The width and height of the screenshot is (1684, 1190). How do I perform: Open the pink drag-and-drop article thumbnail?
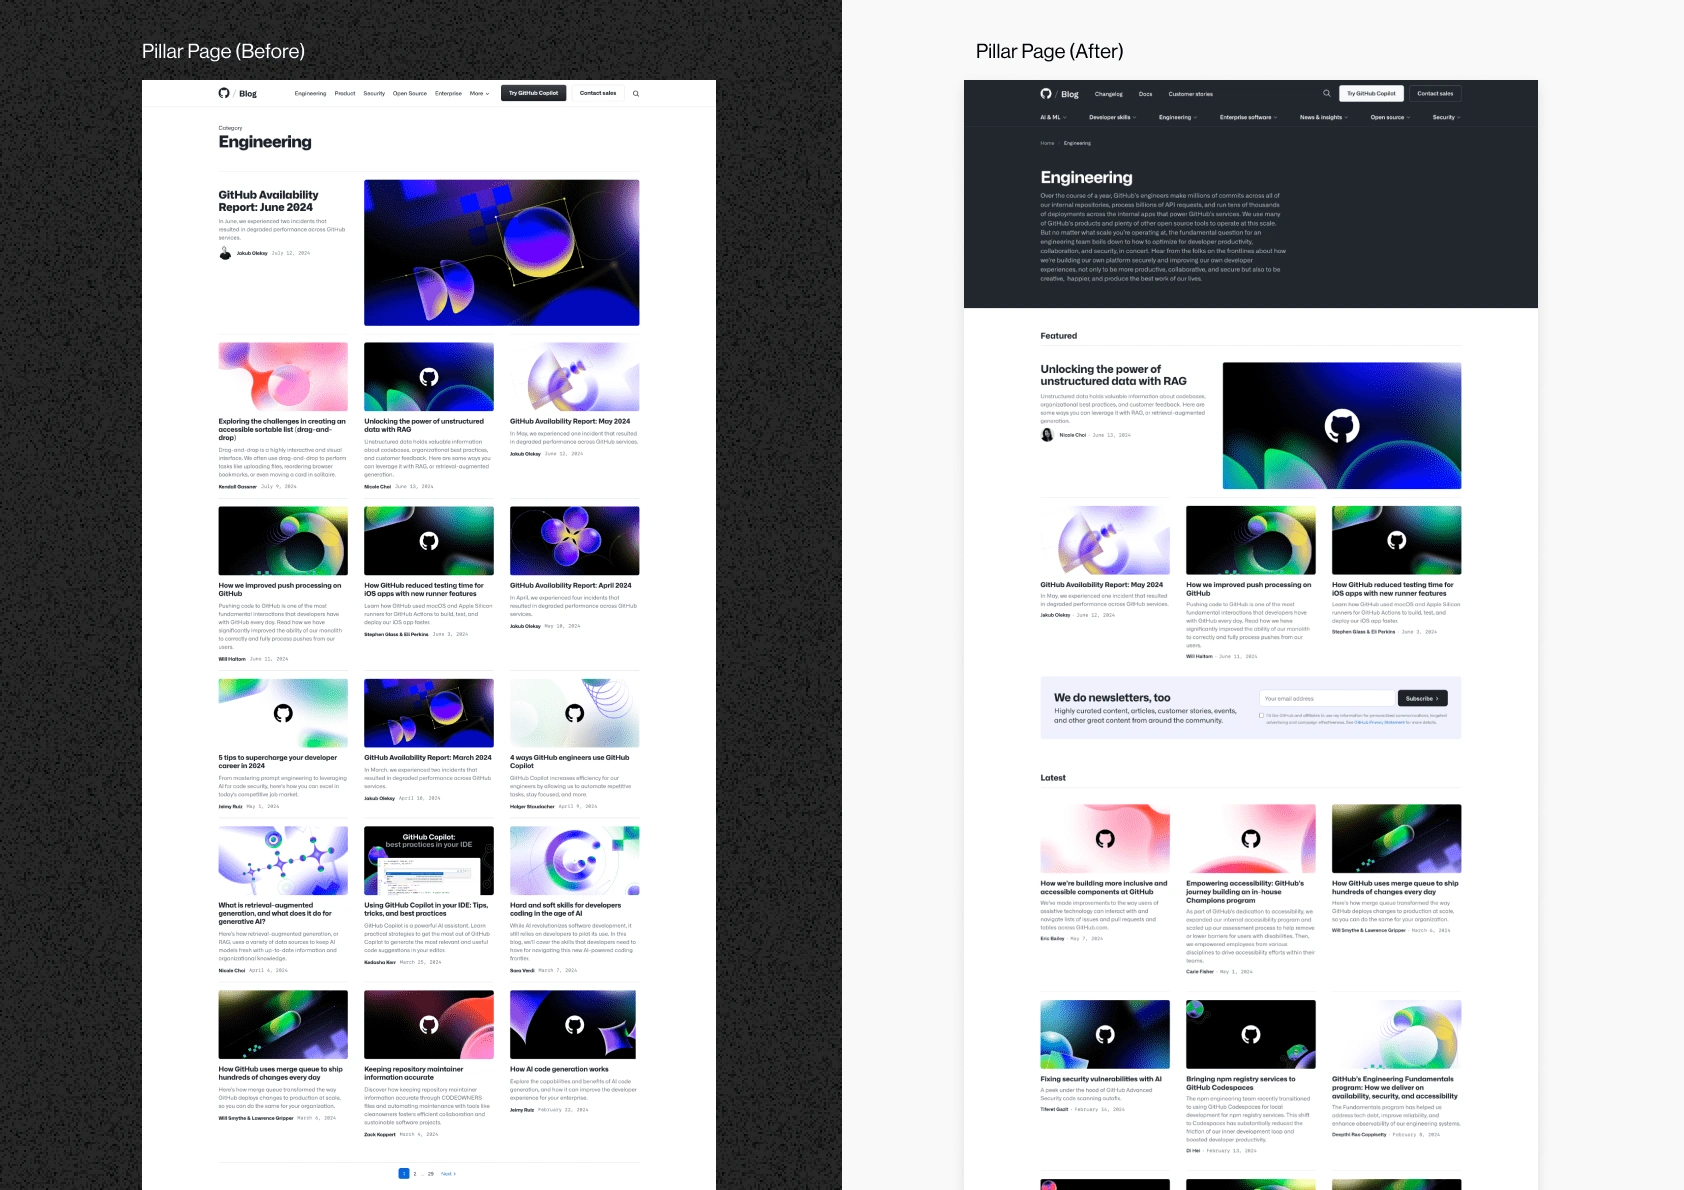click(x=283, y=376)
